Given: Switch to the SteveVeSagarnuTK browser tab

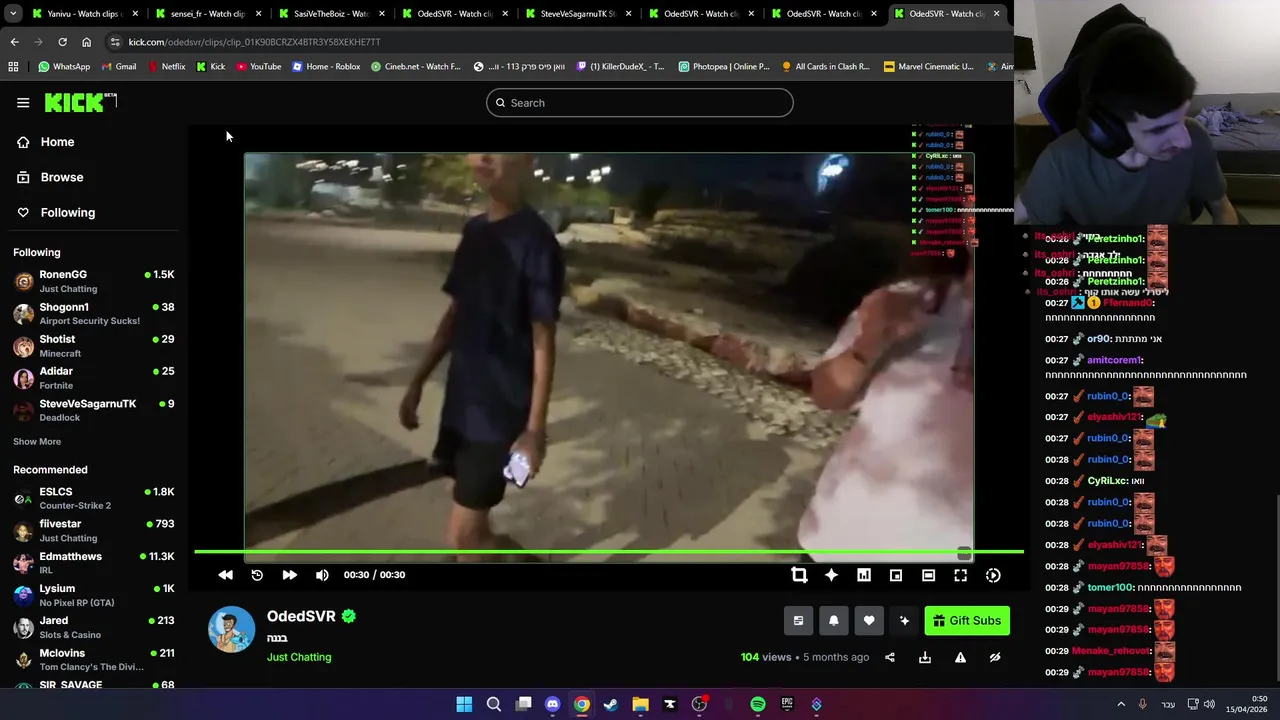Looking at the screenshot, I should point(576,13).
